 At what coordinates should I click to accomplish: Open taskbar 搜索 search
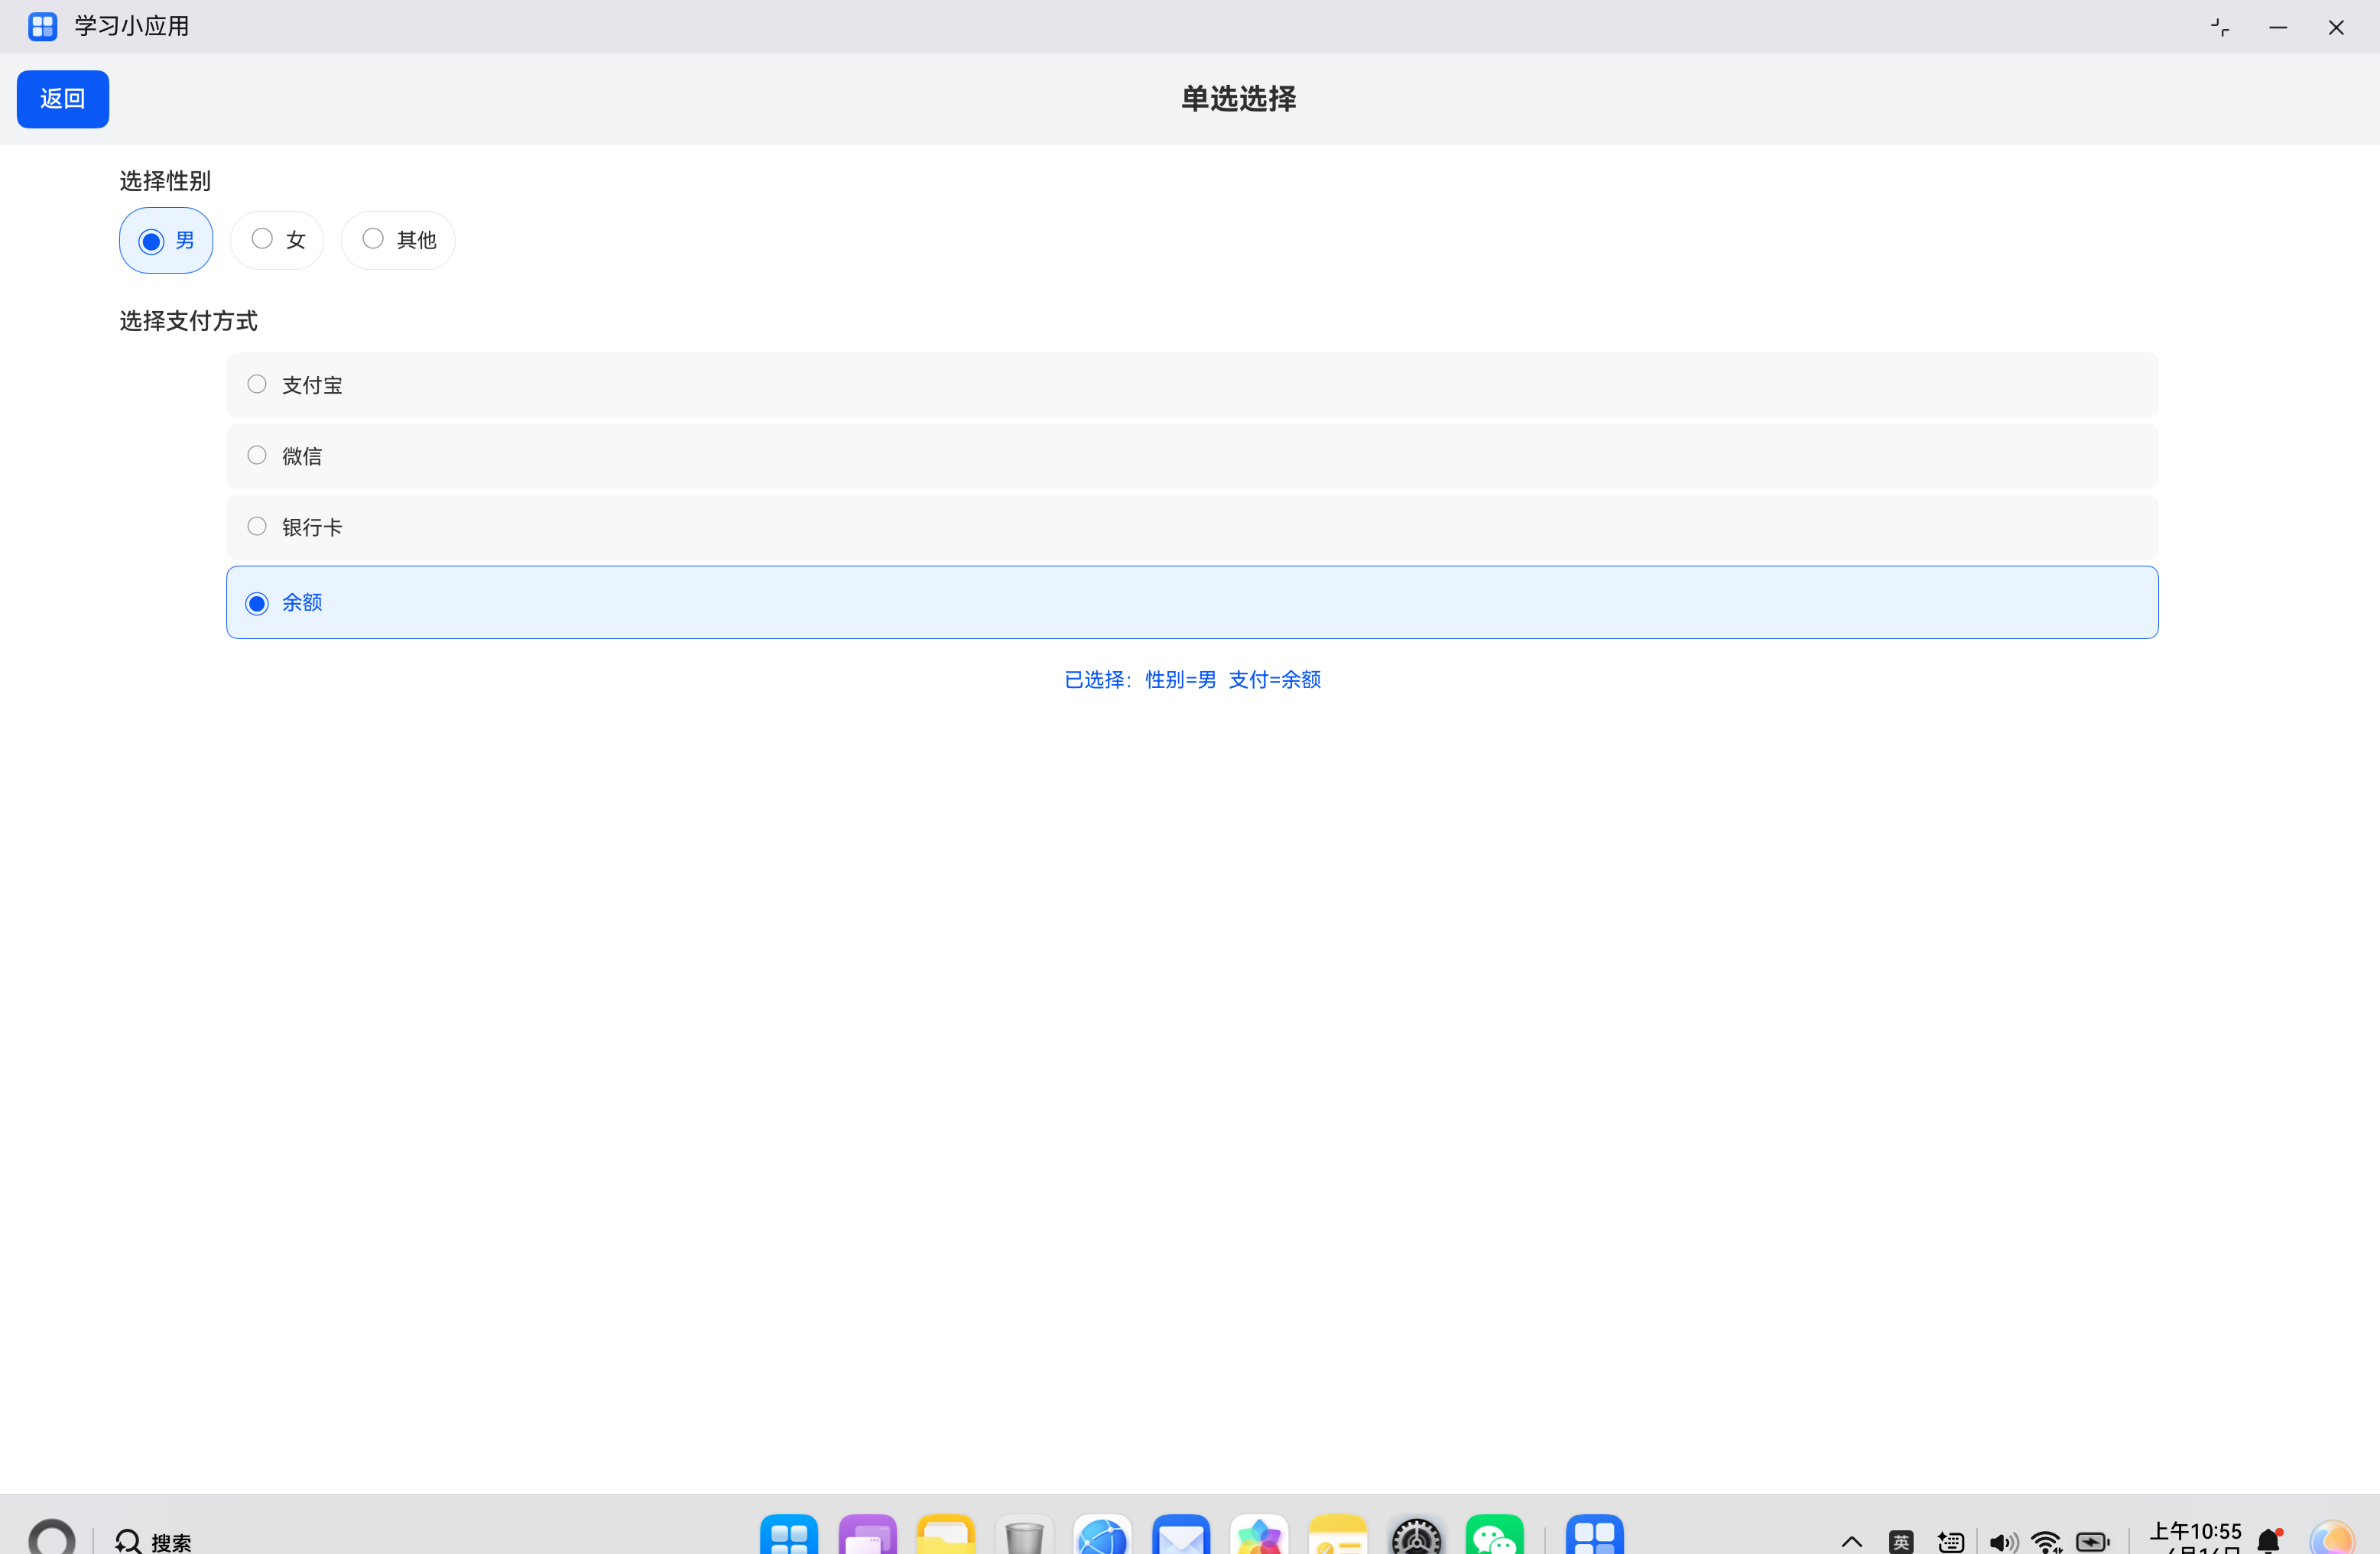pyautogui.click(x=153, y=1541)
